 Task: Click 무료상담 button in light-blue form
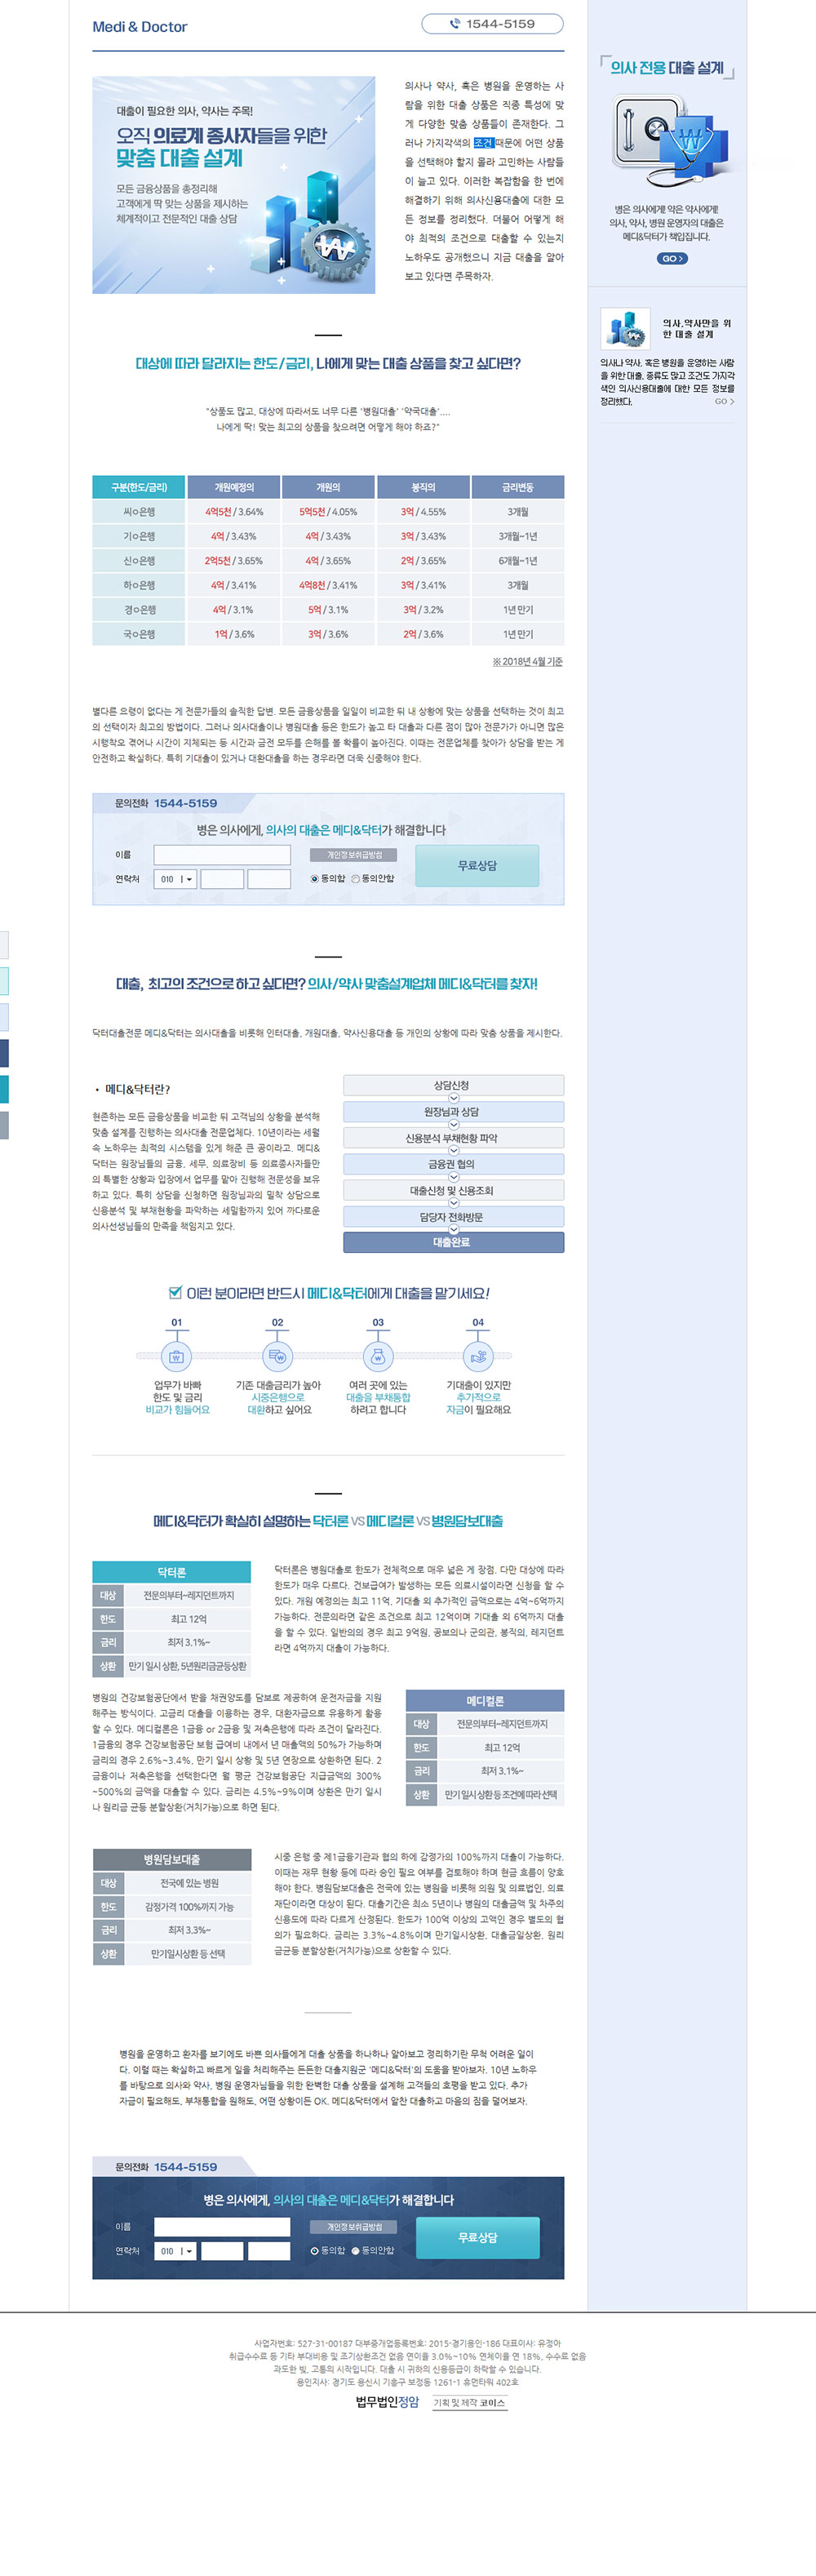(477, 866)
